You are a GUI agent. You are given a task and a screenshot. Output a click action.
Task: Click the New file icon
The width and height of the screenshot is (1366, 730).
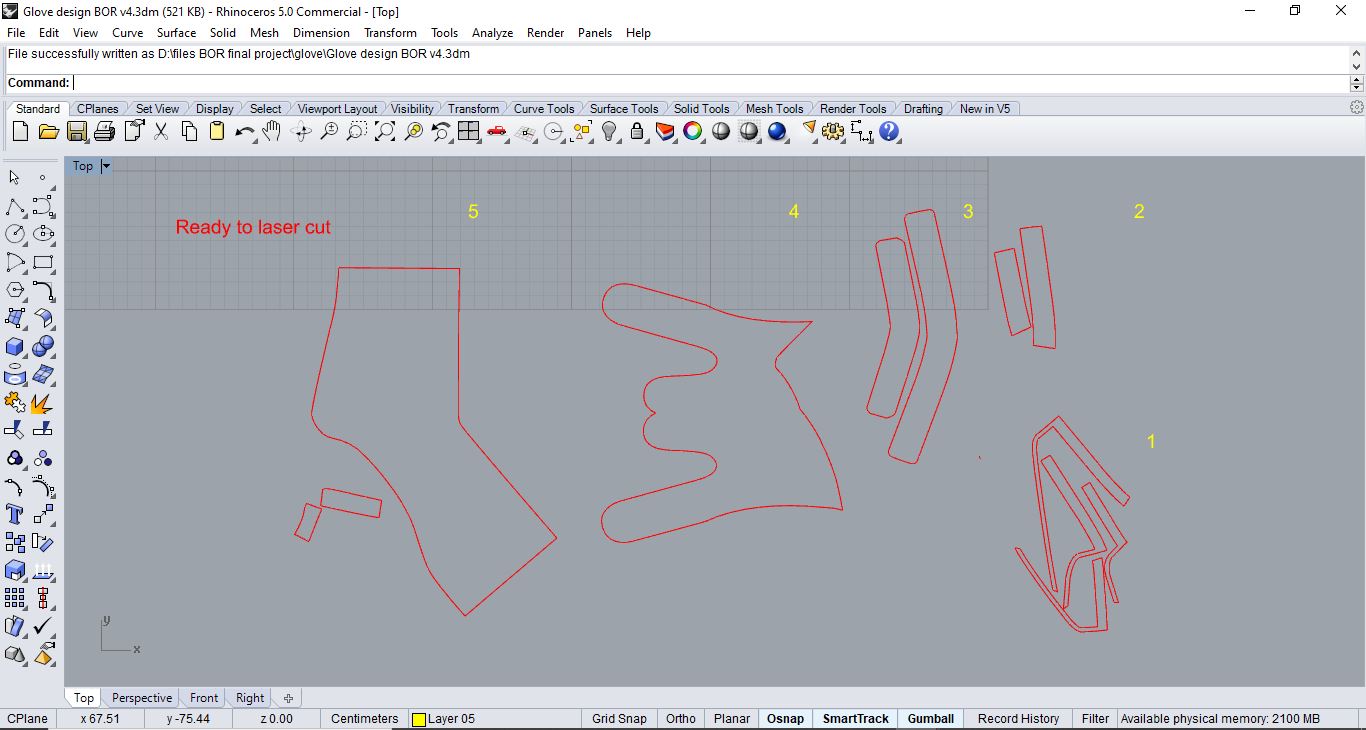pyautogui.click(x=20, y=131)
